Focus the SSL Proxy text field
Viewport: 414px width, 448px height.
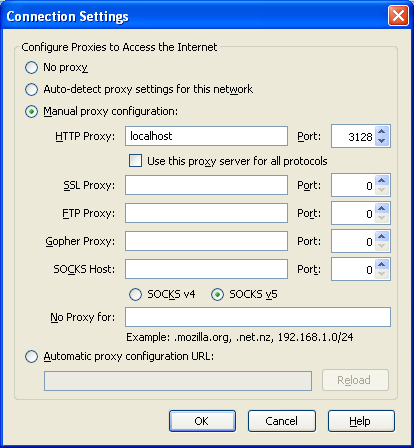[206, 185]
